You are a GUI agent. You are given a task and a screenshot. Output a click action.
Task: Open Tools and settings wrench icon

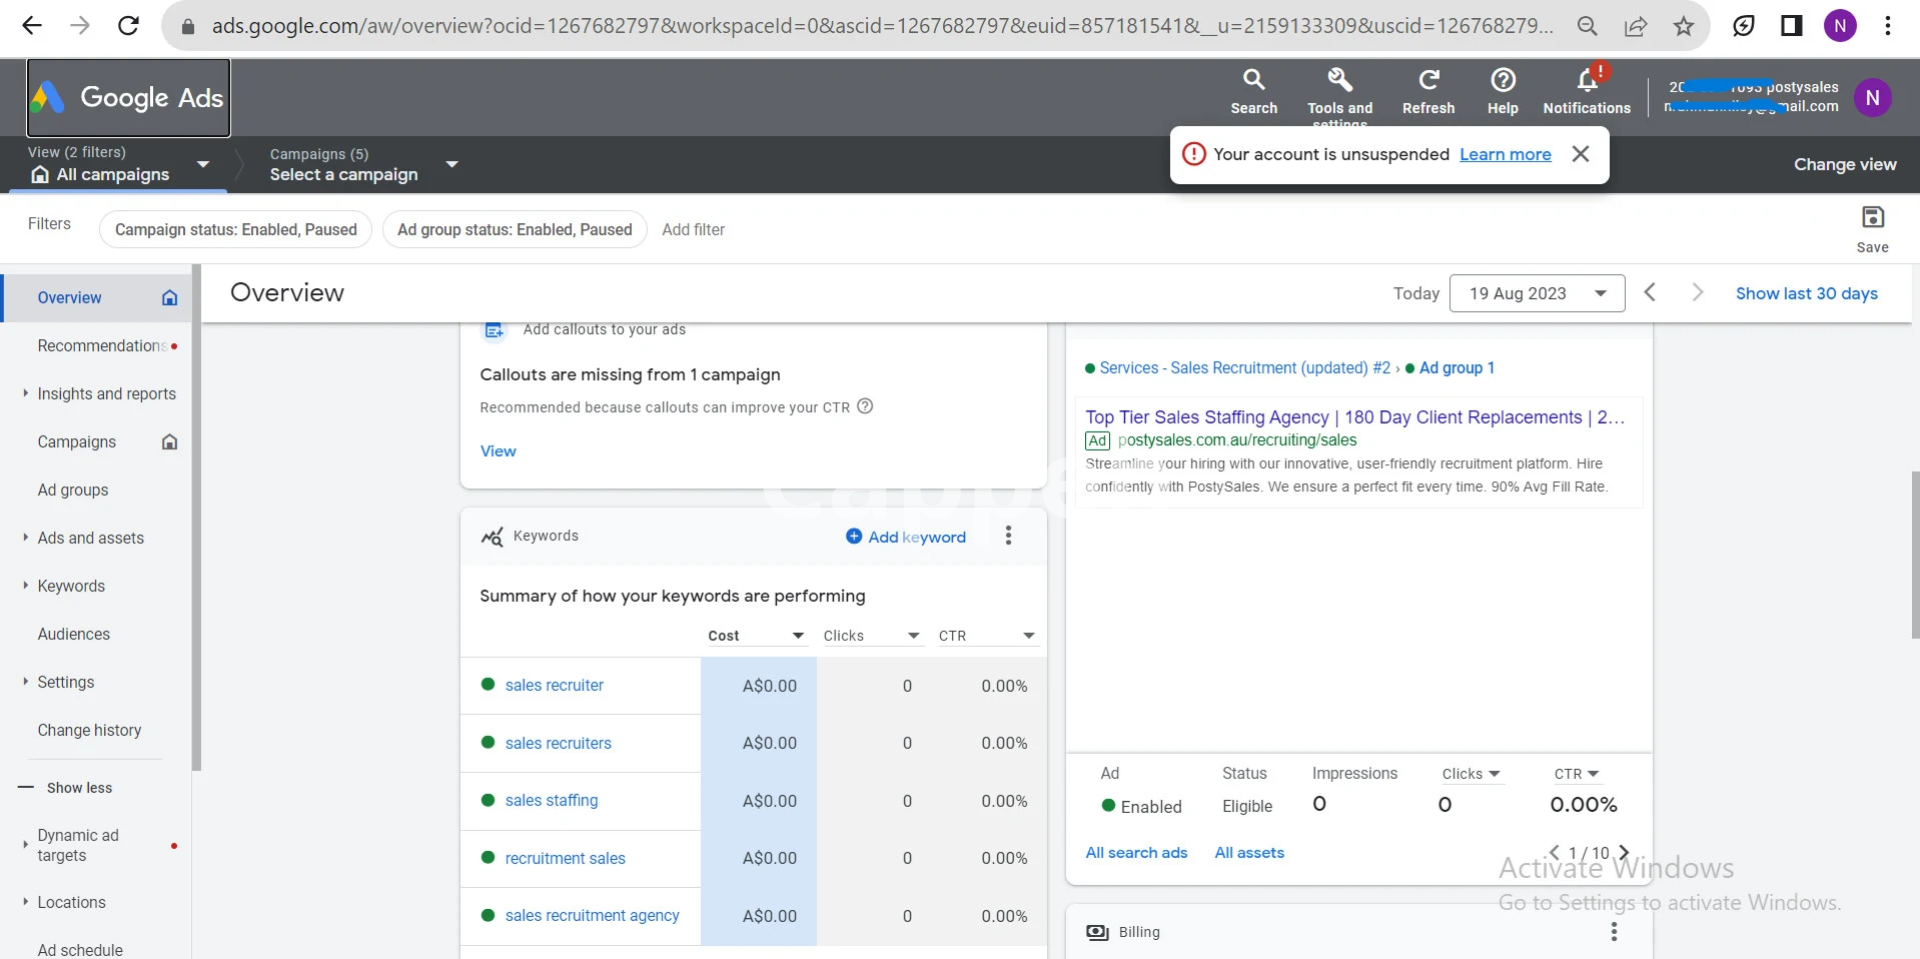click(x=1339, y=80)
